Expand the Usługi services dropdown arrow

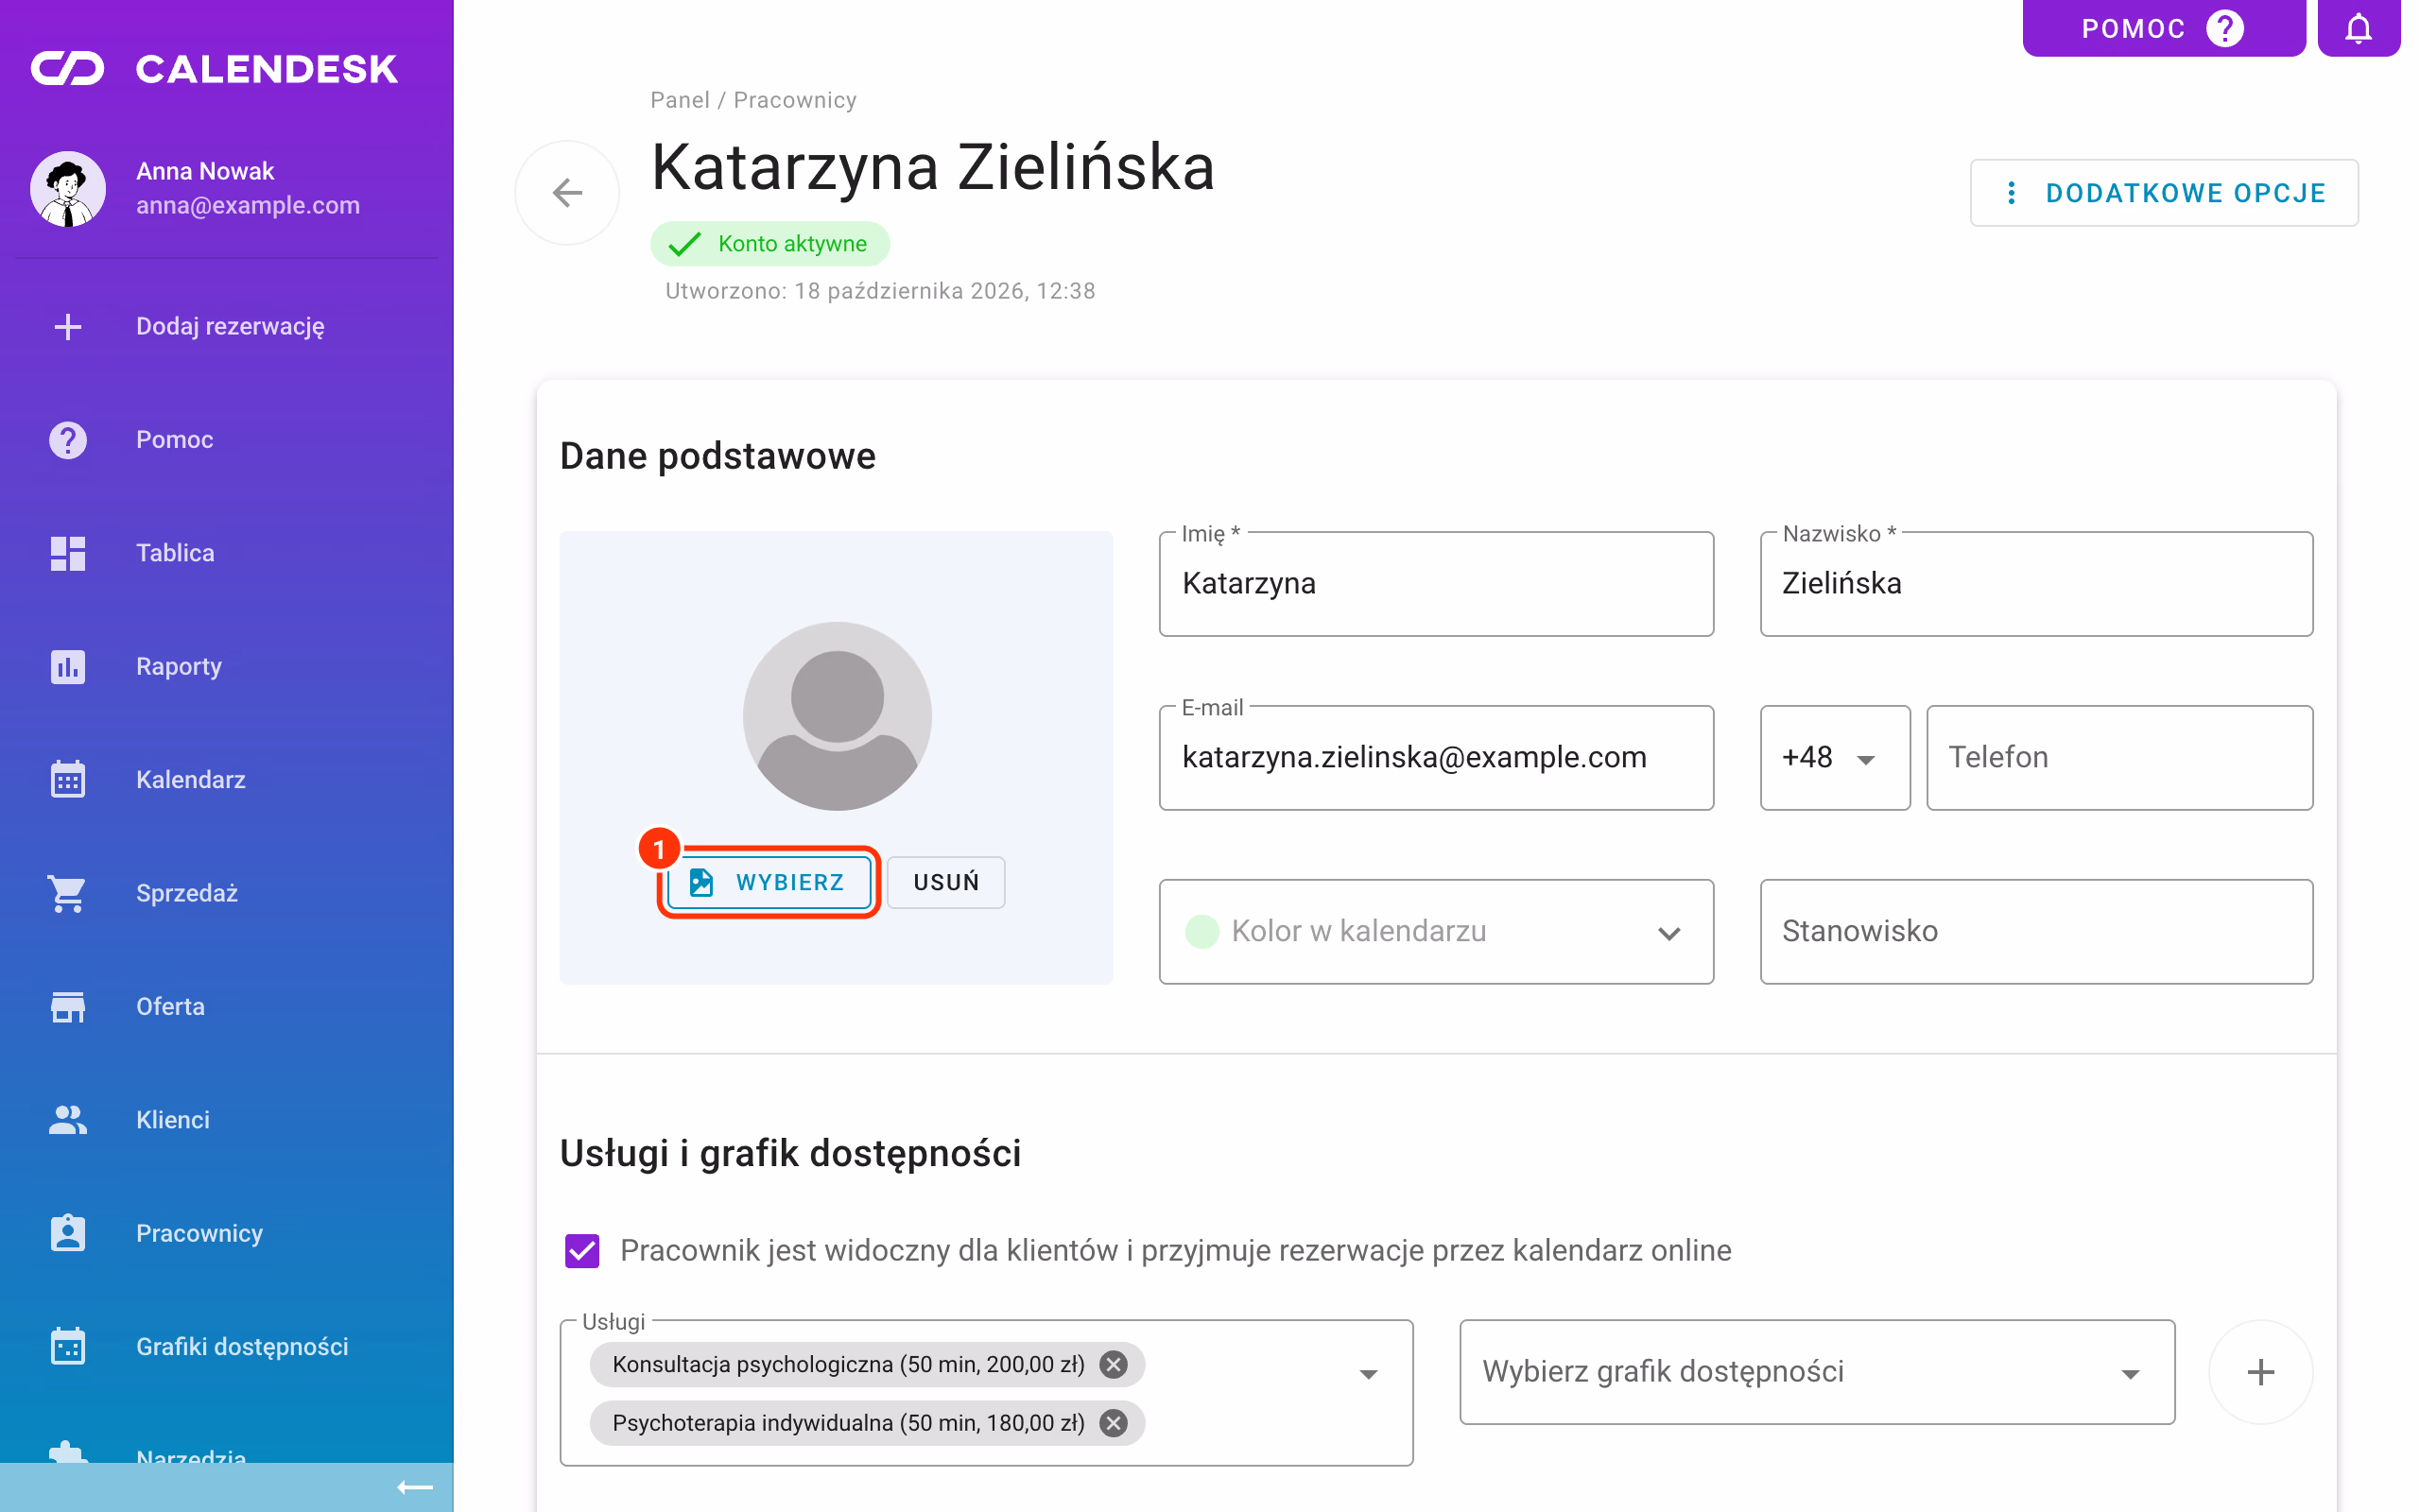coord(1368,1374)
